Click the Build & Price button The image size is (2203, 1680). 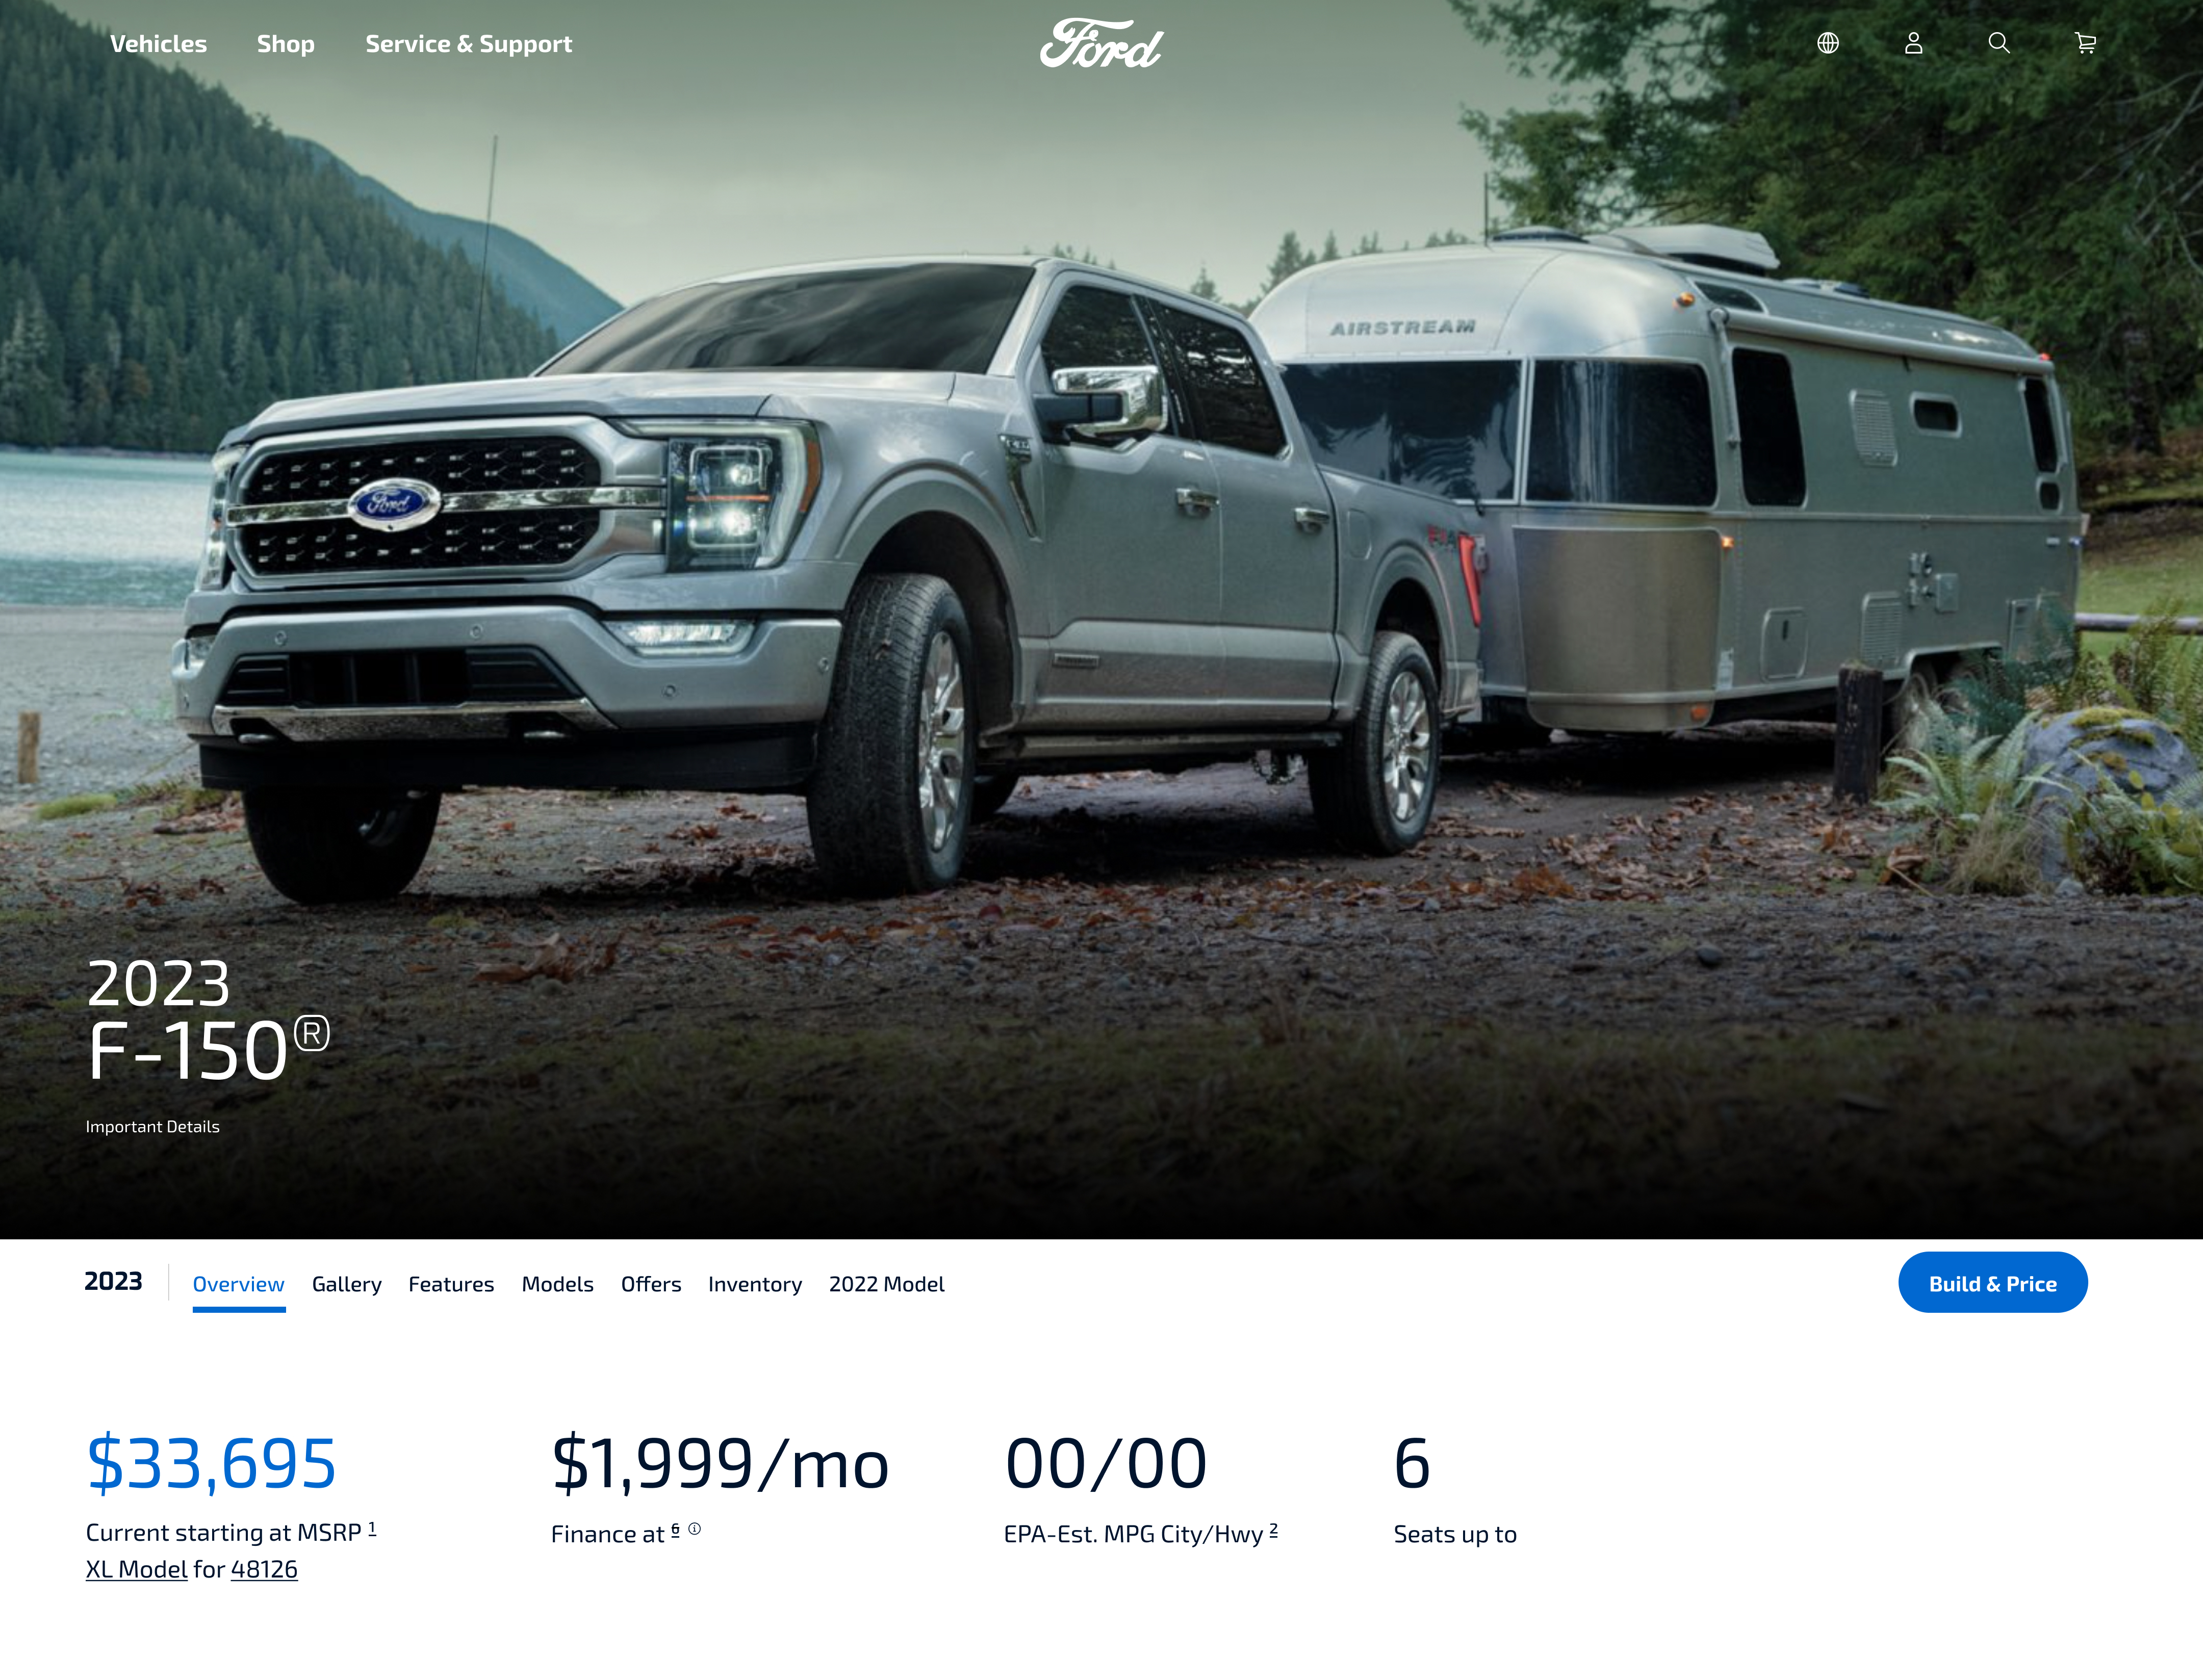pyautogui.click(x=1992, y=1283)
